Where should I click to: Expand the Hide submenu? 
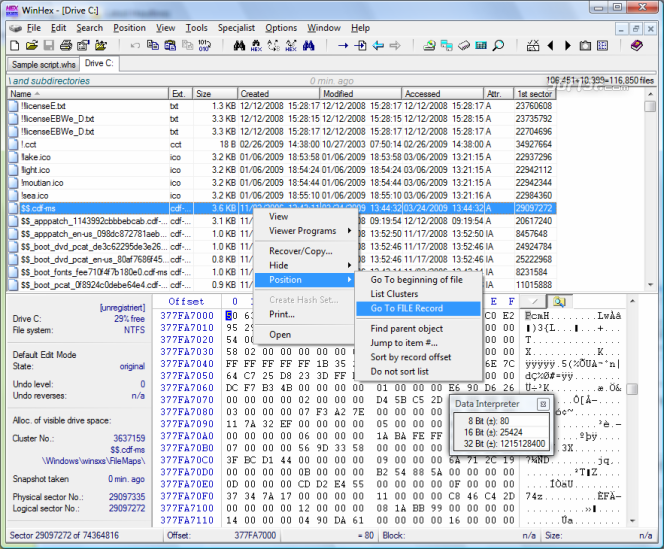304,266
